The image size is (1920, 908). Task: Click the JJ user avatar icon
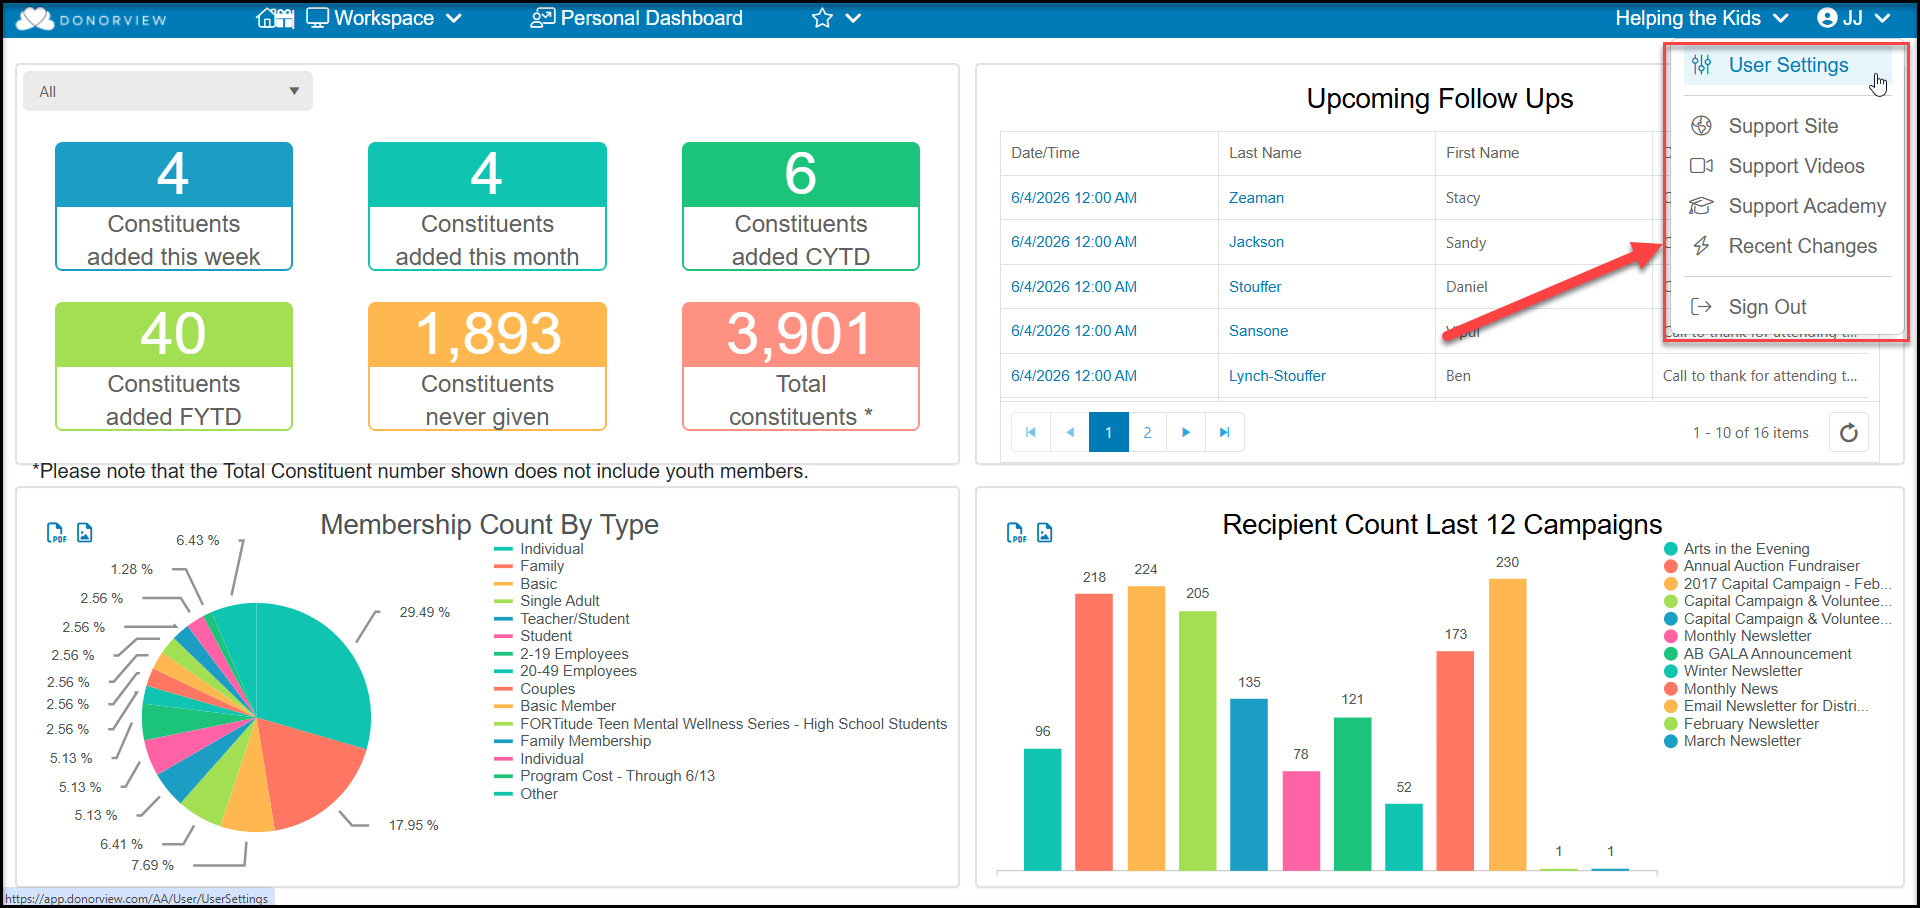[1828, 18]
